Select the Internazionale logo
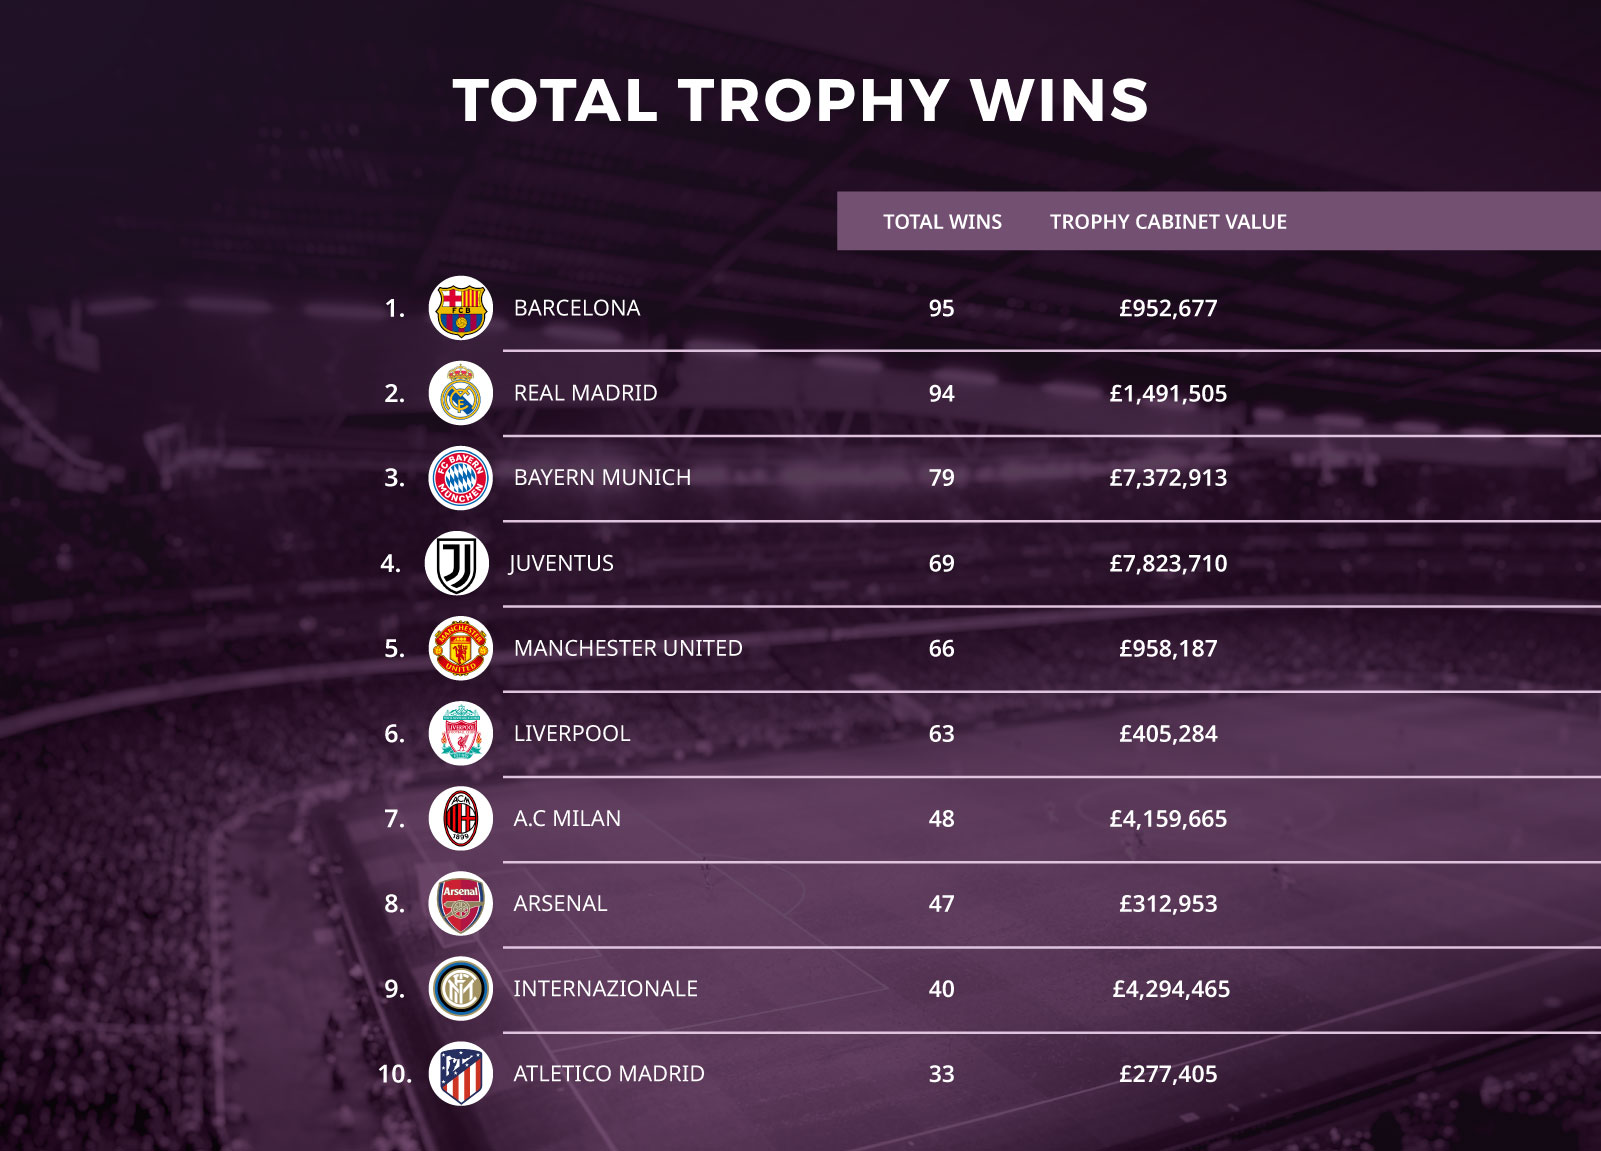Viewport: 1601px width, 1151px height. 461,989
